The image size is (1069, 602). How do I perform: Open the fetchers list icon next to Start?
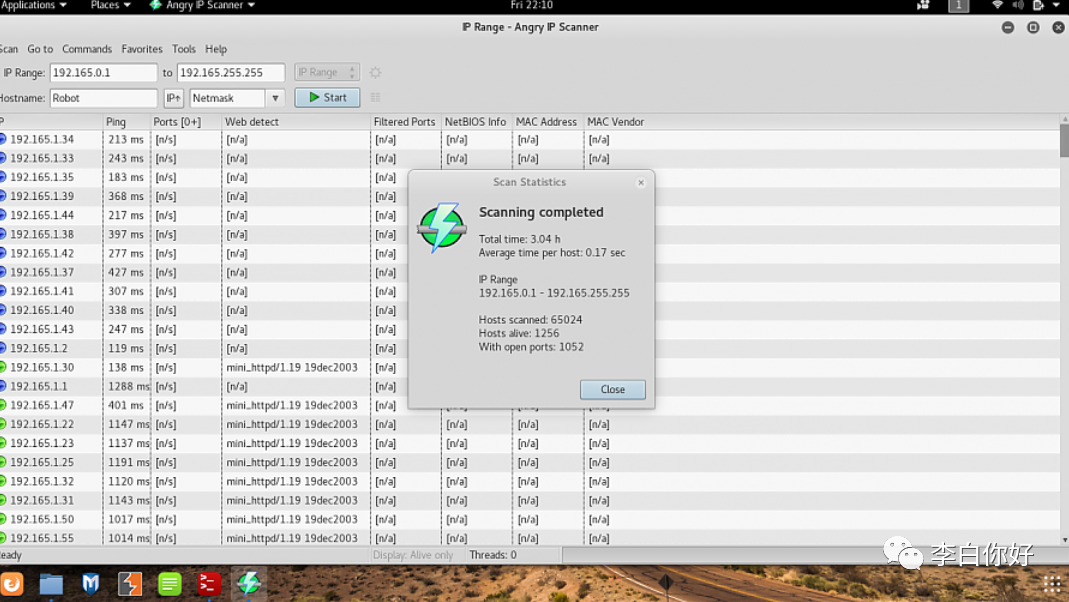tap(375, 97)
